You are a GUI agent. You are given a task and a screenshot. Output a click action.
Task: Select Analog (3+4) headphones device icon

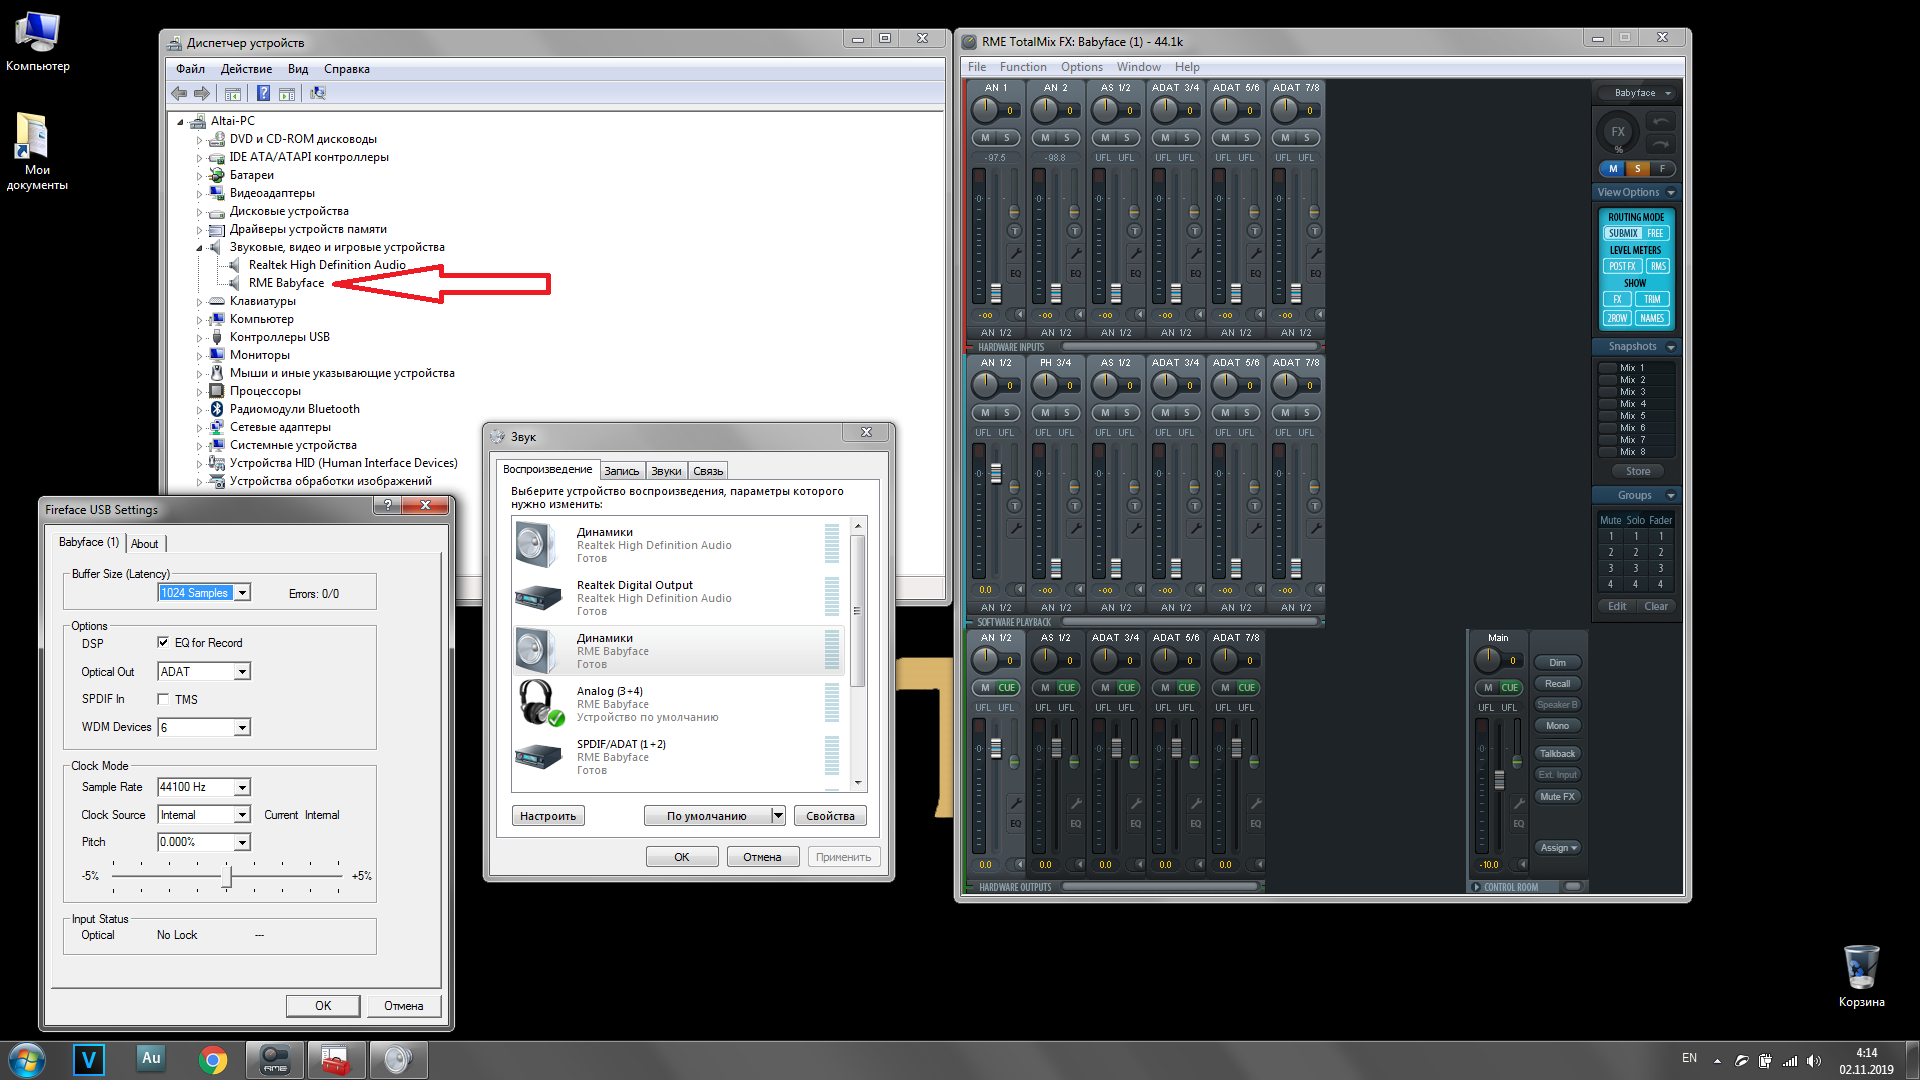(539, 703)
